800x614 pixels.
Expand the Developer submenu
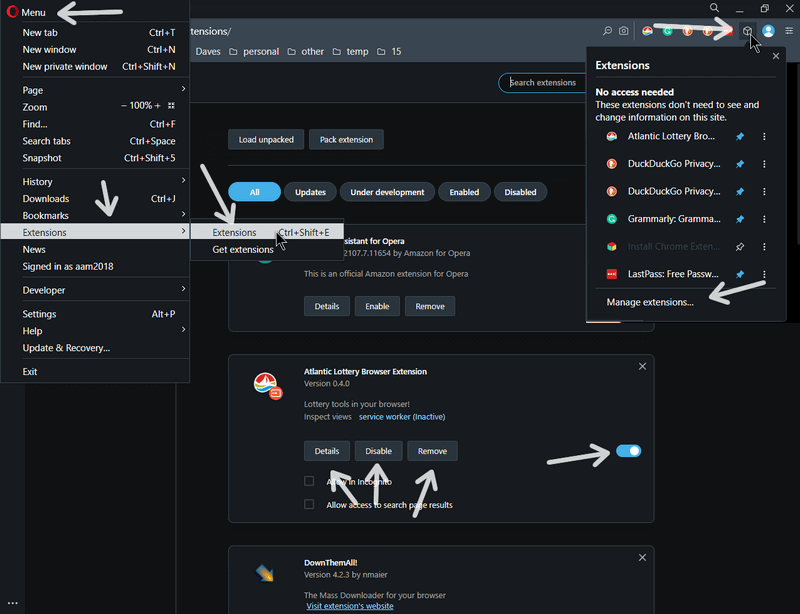click(x=95, y=290)
